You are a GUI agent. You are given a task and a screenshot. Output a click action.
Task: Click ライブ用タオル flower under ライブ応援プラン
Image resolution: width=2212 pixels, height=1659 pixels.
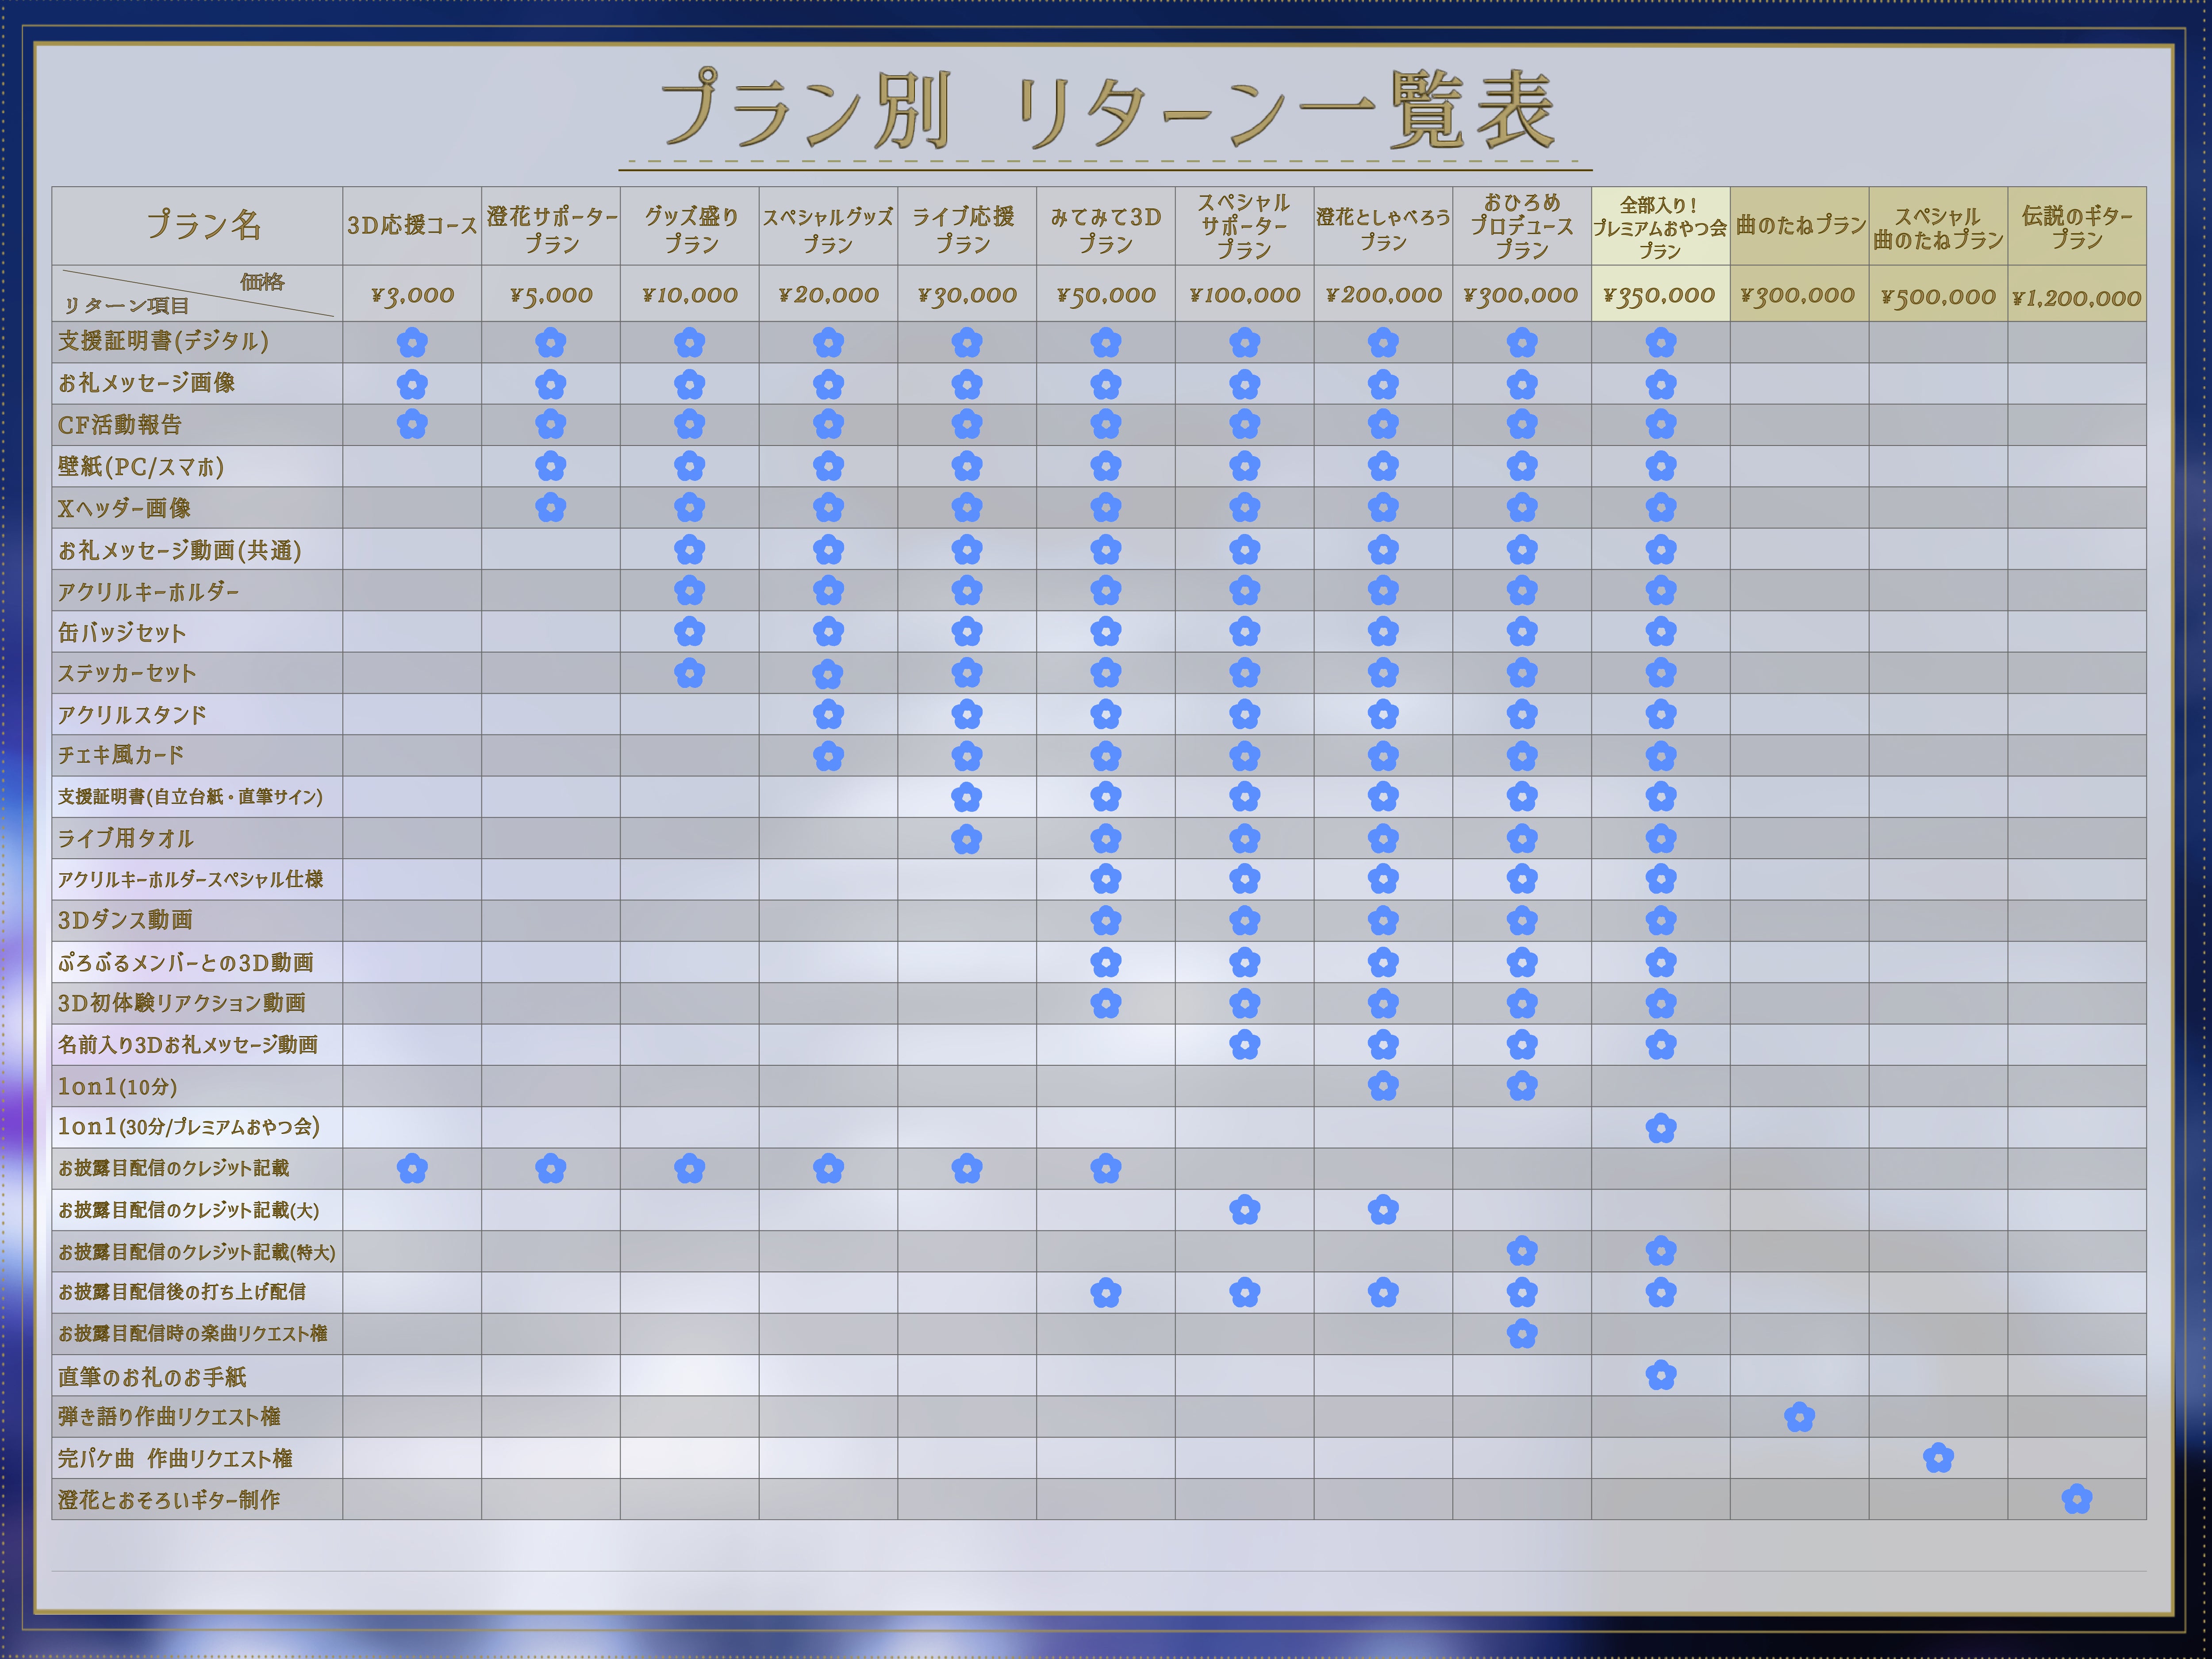coord(967,839)
